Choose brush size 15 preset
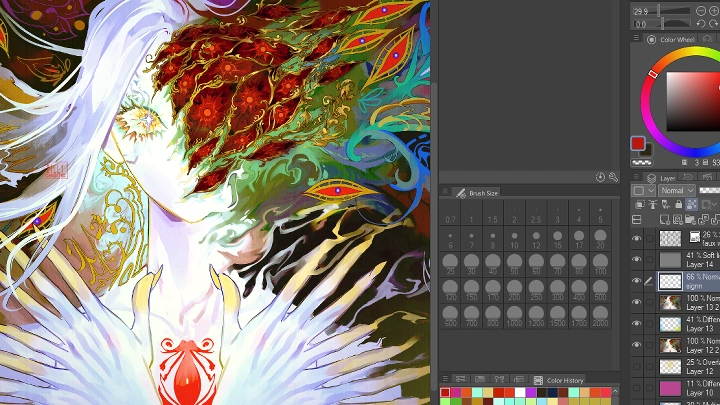 [557, 239]
